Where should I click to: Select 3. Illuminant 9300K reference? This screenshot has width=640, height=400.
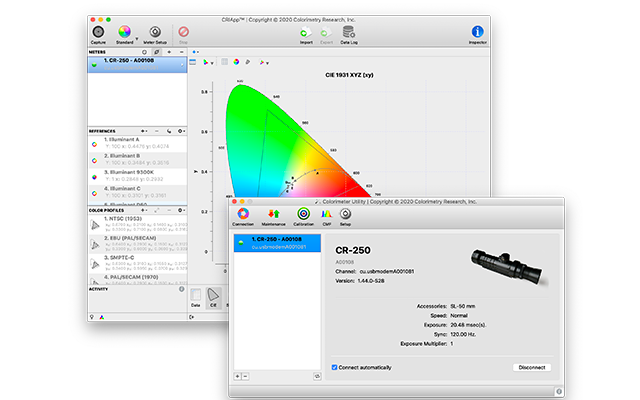pyautogui.click(x=138, y=176)
